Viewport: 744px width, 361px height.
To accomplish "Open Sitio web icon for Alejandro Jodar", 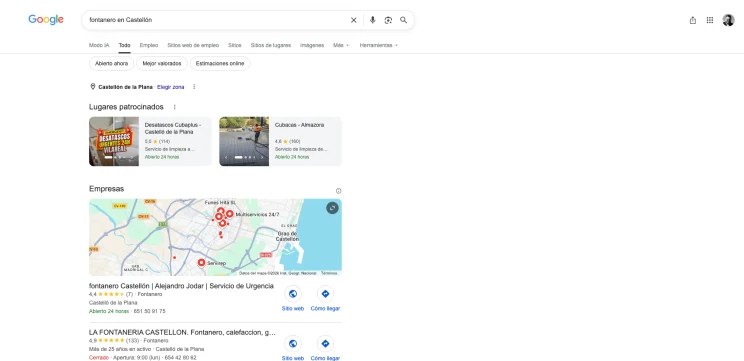I will coord(293,294).
